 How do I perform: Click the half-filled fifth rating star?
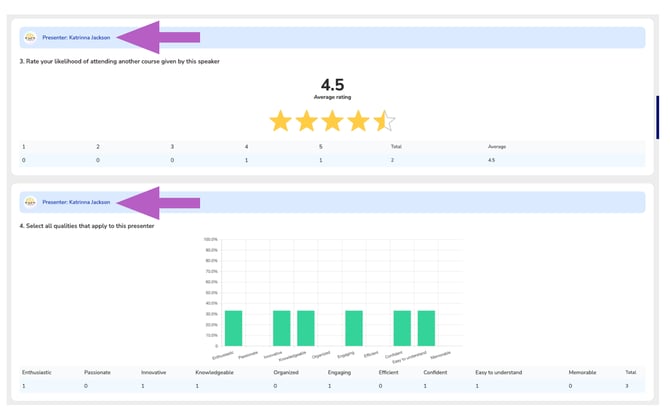pyautogui.click(x=384, y=122)
